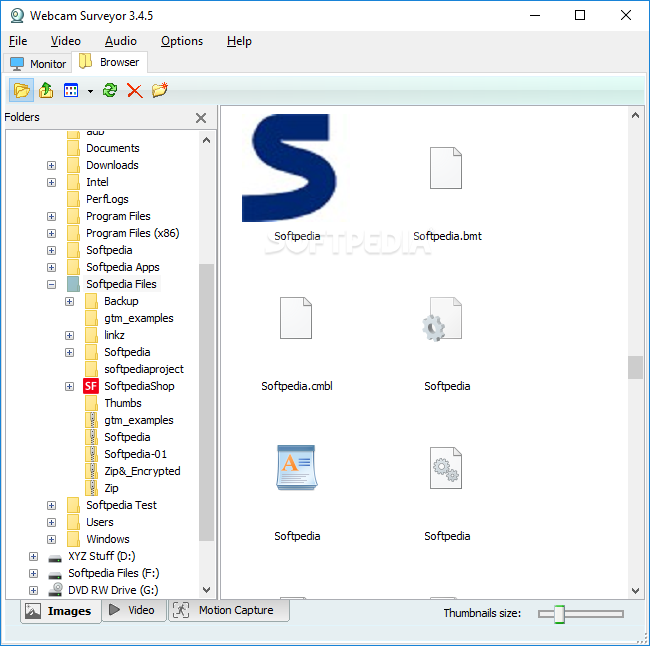Select the PerfLogs folder
This screenshot has width=650, height=646.
coord(107,199)
